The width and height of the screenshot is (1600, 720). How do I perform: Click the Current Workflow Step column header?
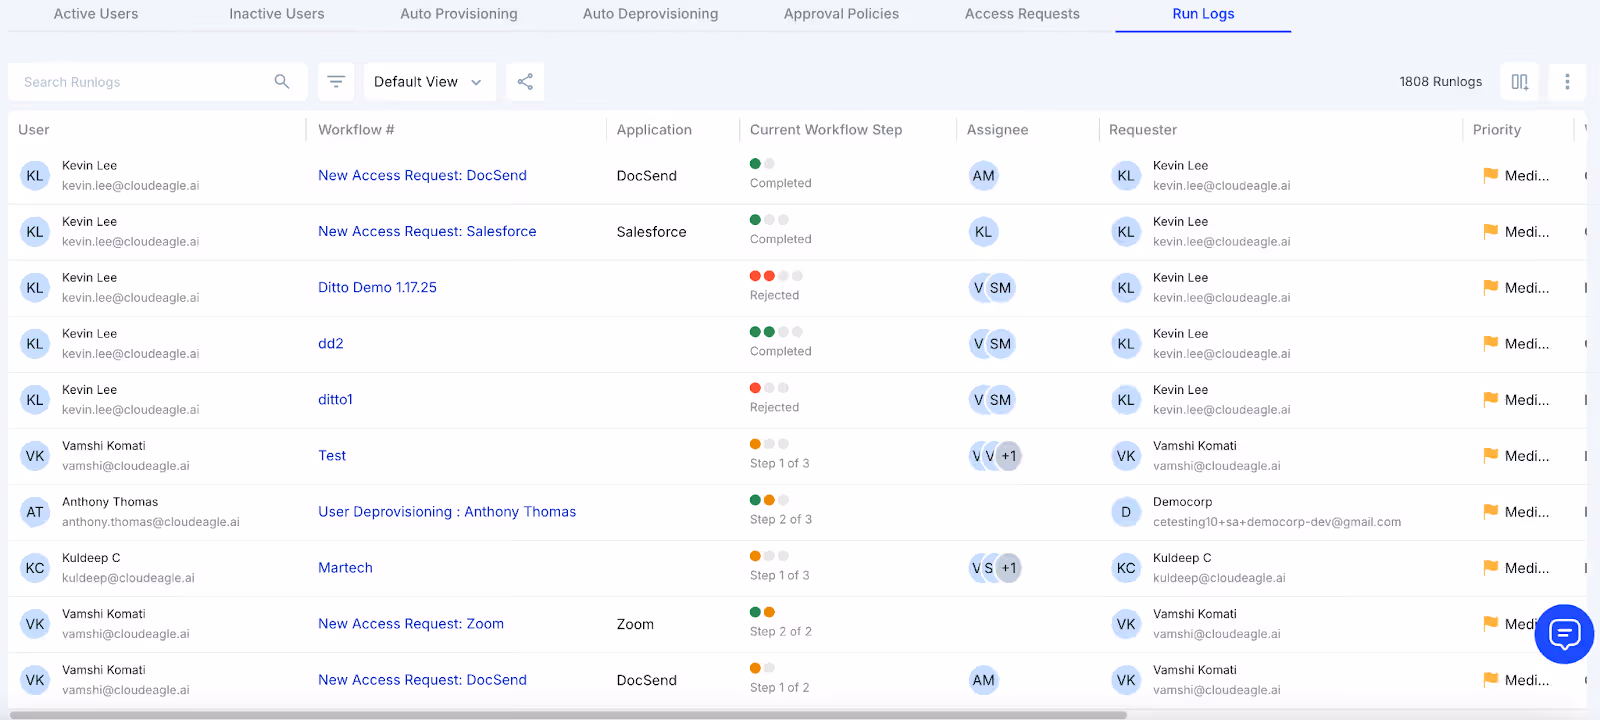pos(826,130)
